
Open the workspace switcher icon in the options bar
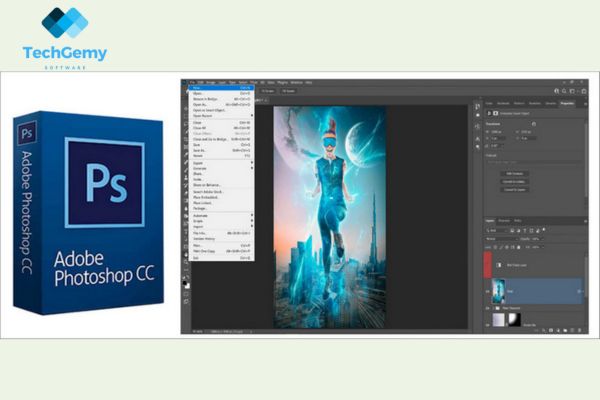click(x=572, y=91)
